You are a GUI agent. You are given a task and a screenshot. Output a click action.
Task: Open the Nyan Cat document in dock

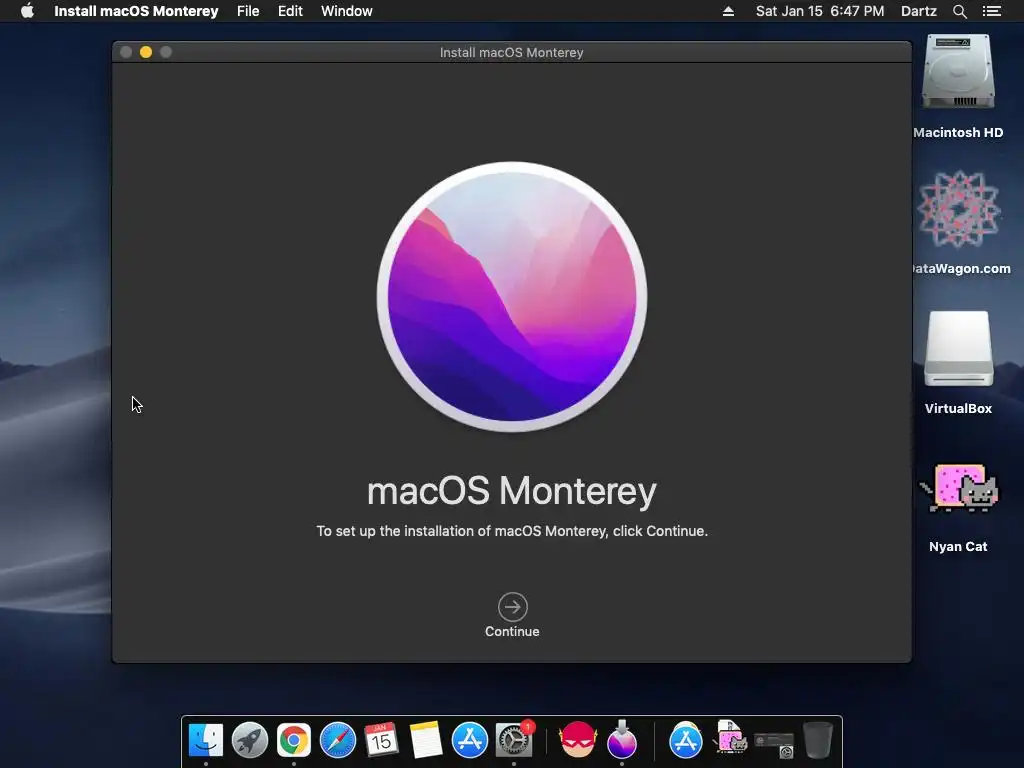(730, 738)
